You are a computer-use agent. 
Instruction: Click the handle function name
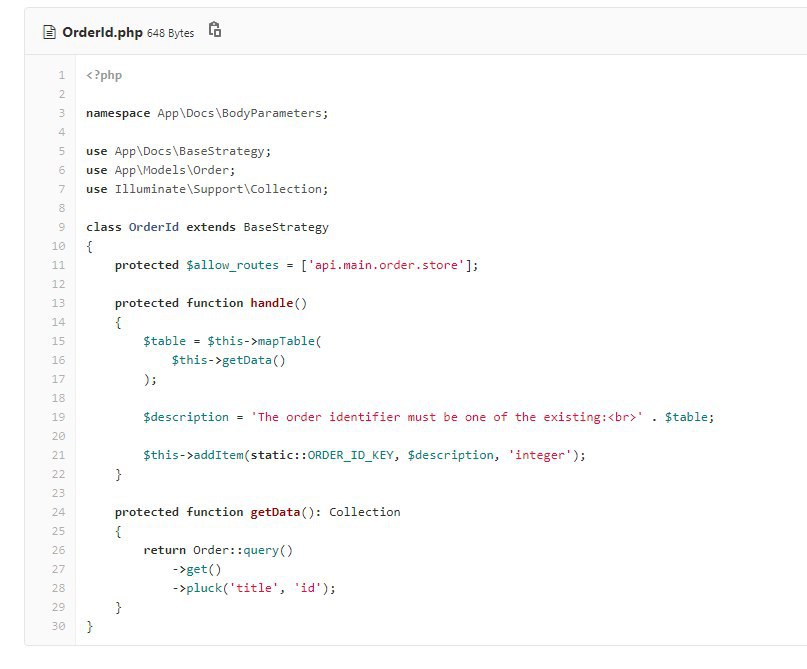coord(272,303)
